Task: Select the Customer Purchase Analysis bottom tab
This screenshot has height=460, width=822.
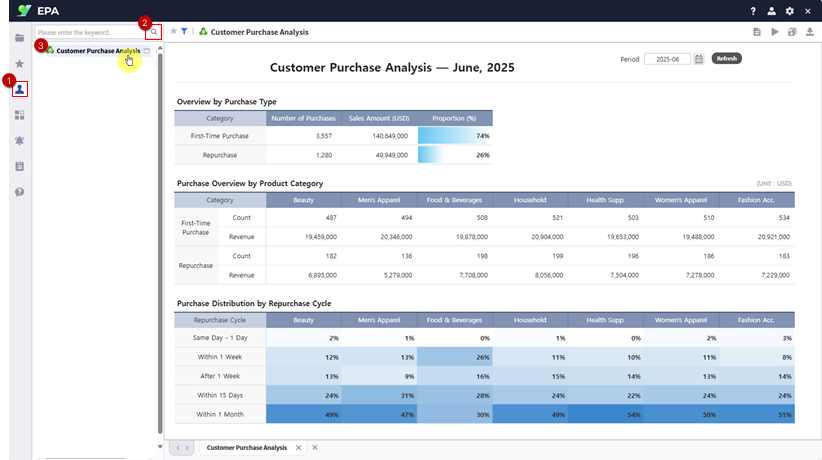Action: point(246,448)
